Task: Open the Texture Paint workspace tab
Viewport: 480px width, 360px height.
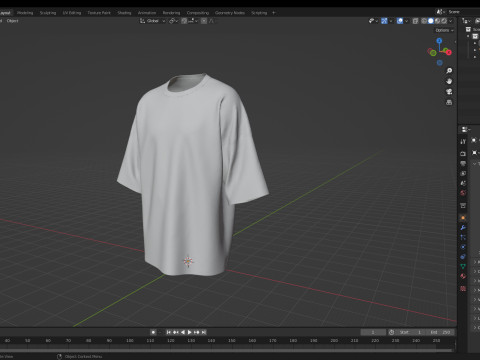Action: [x=99, y=13]
